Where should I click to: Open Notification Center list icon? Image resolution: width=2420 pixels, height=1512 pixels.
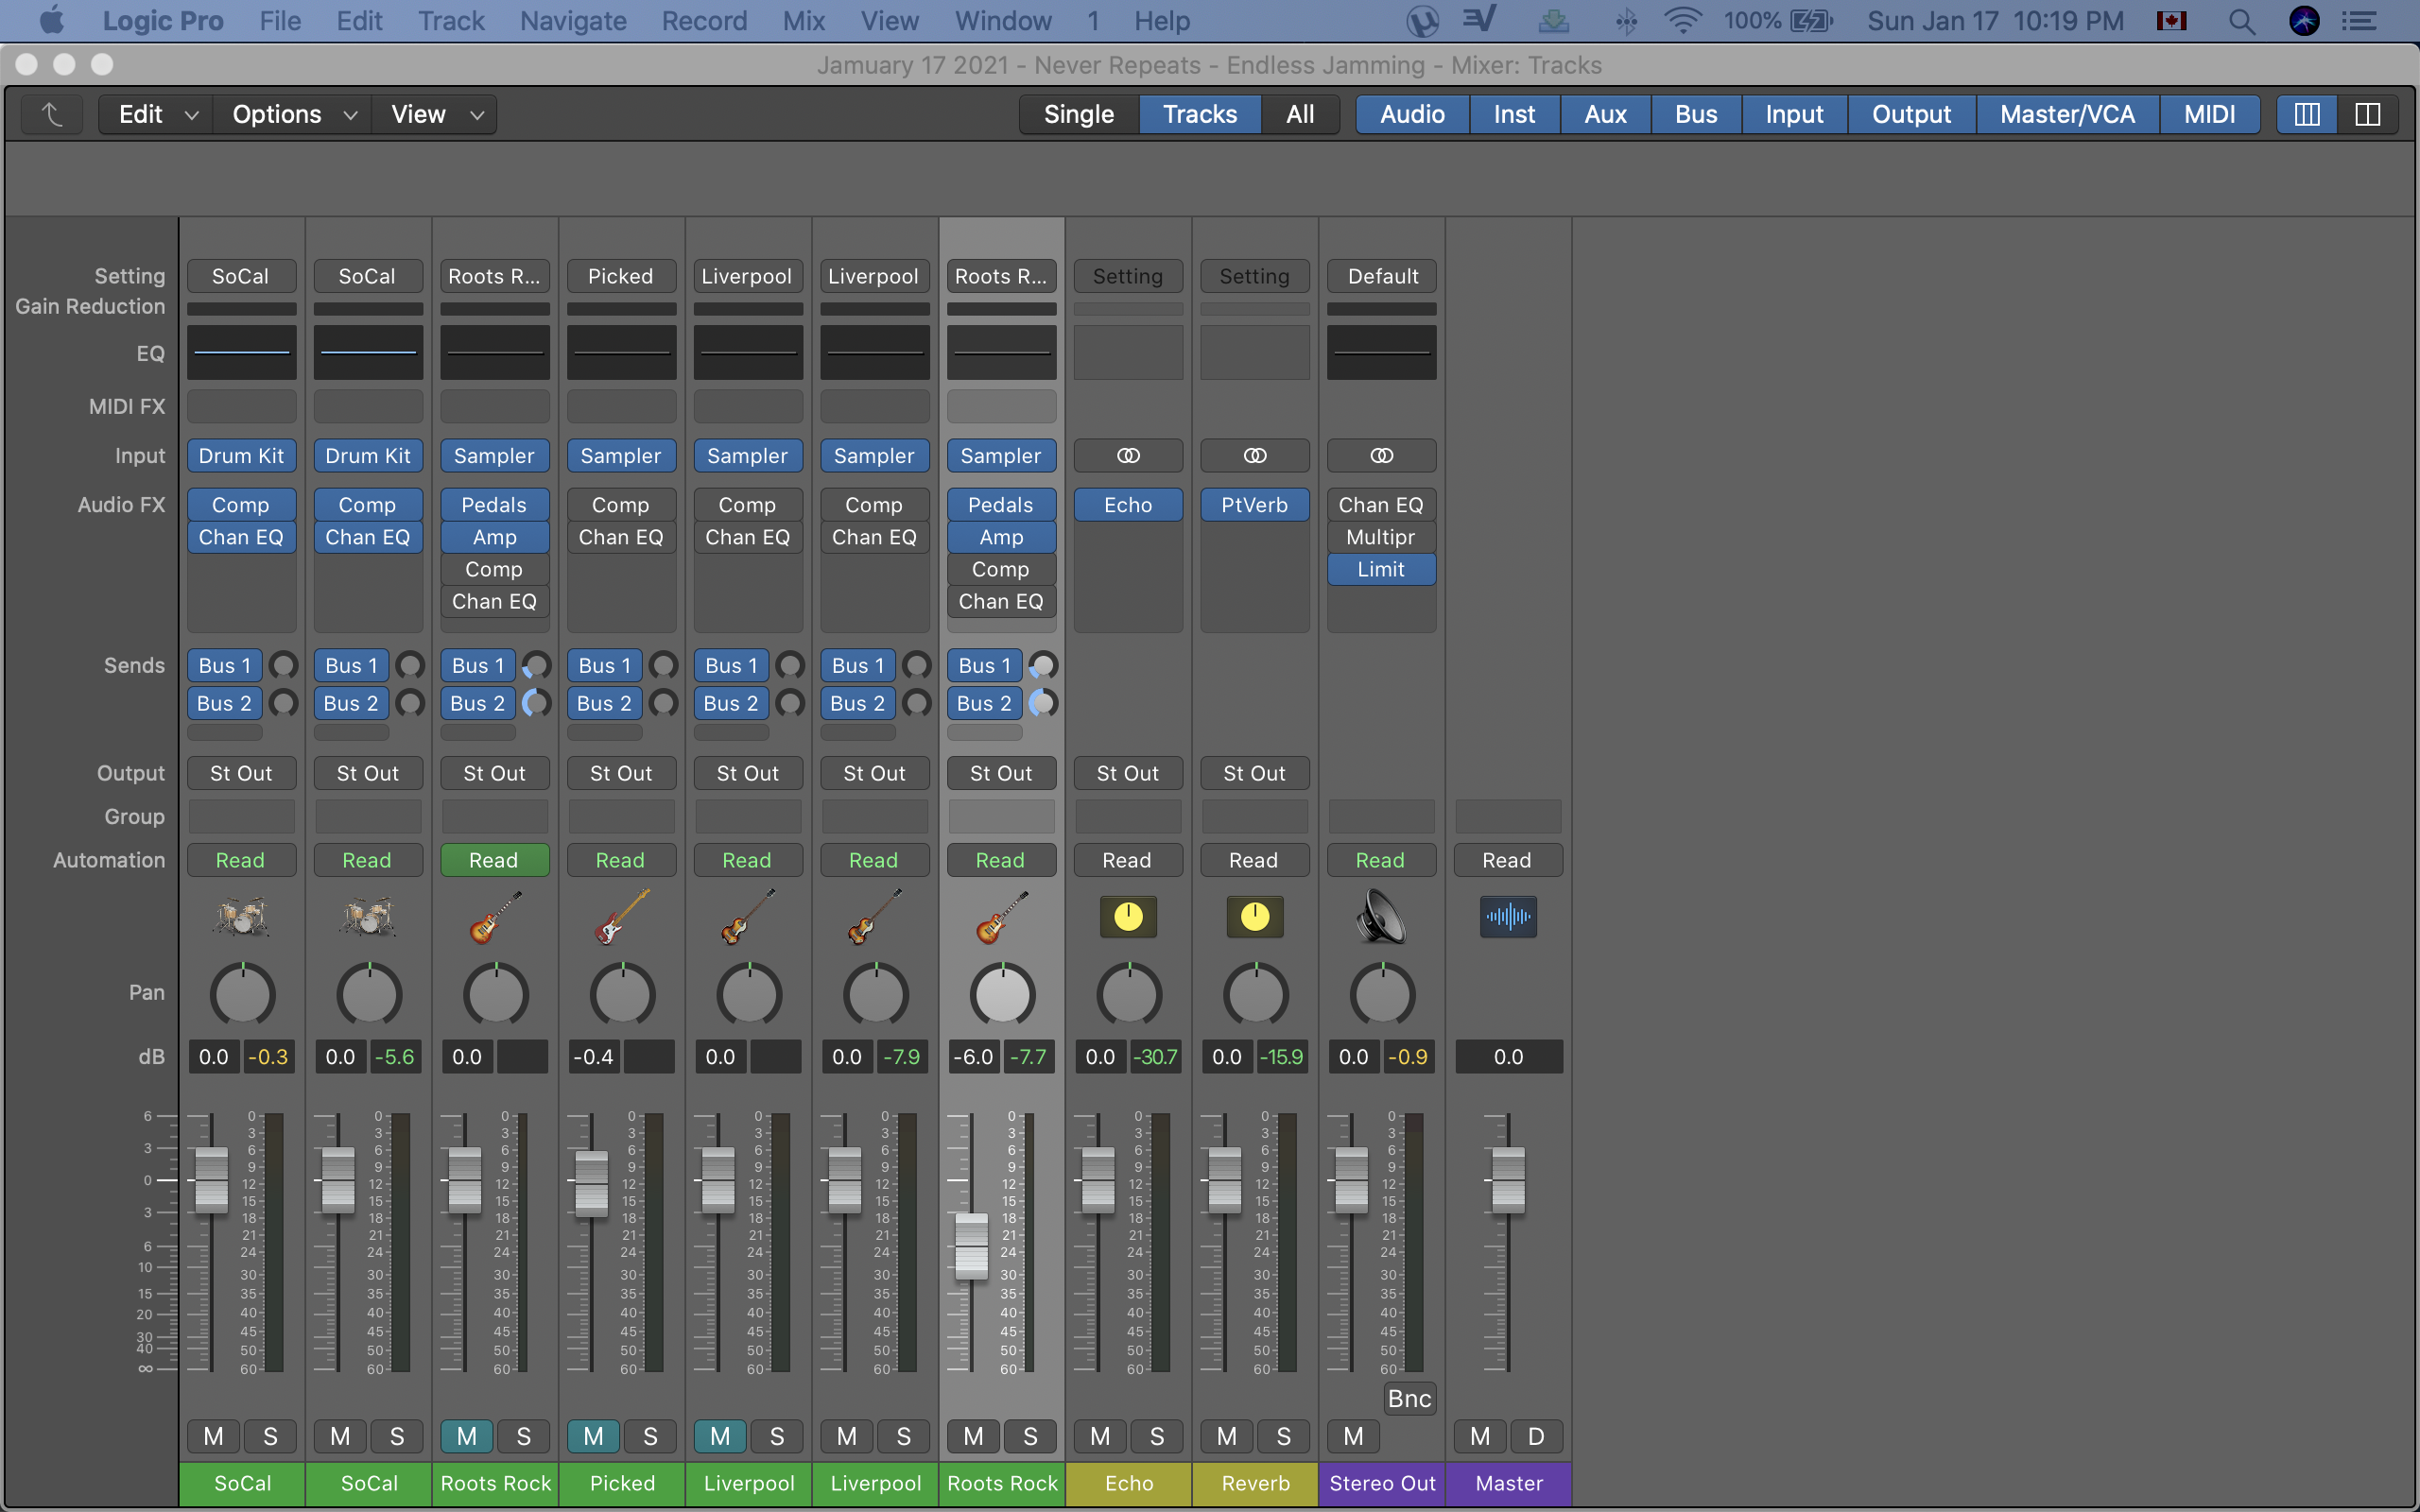tap(2360, 21)
